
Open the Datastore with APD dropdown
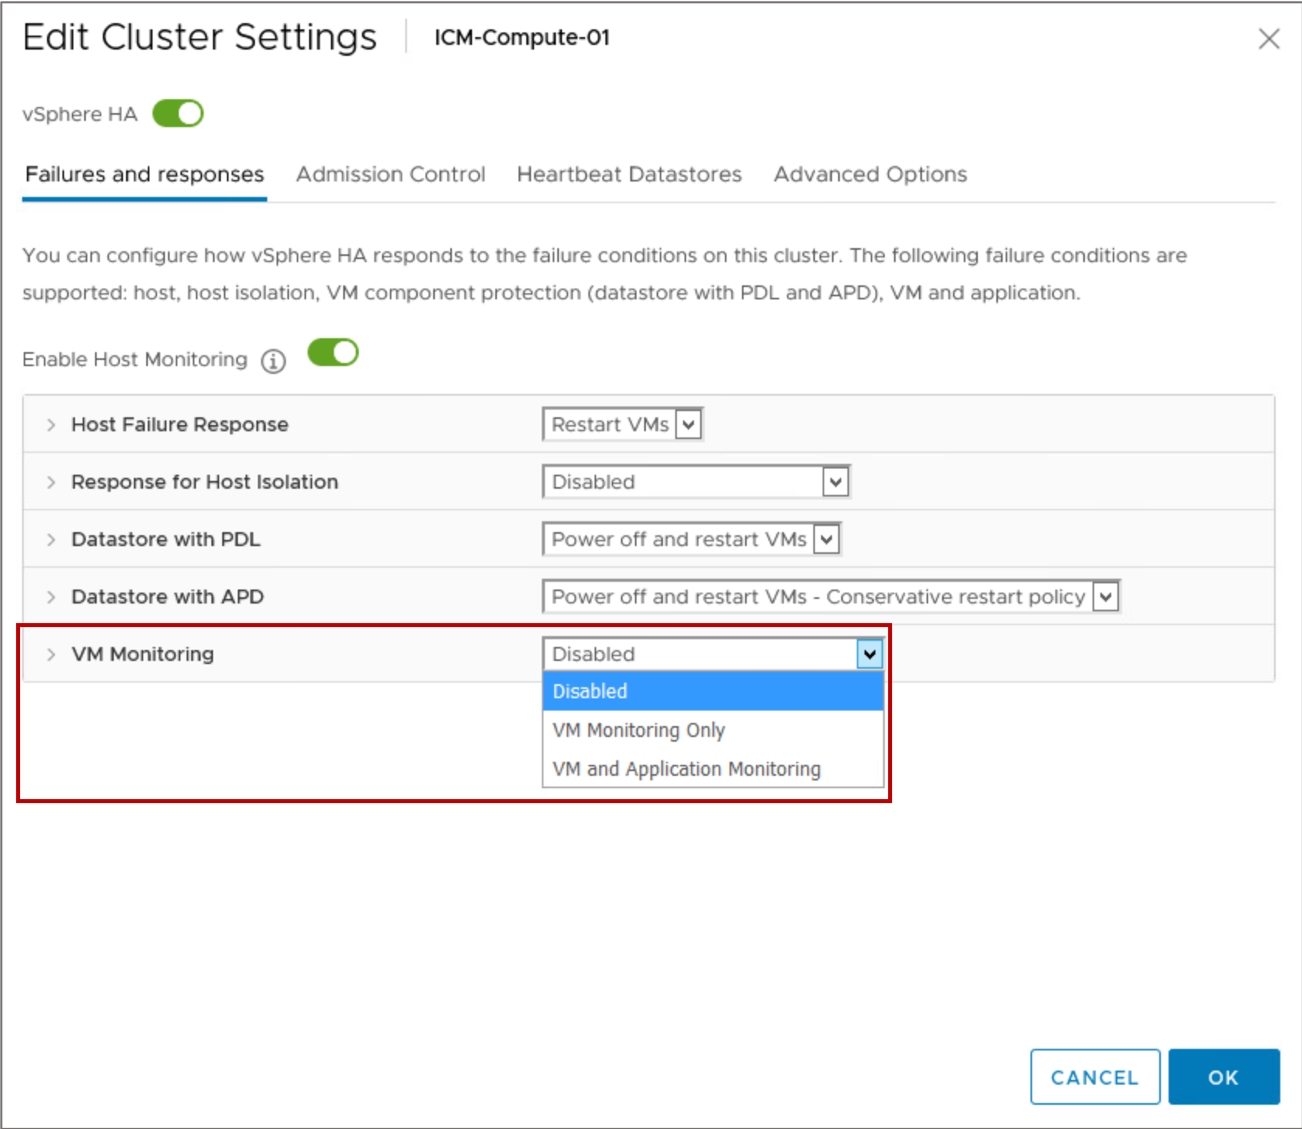tap(831, 597)
